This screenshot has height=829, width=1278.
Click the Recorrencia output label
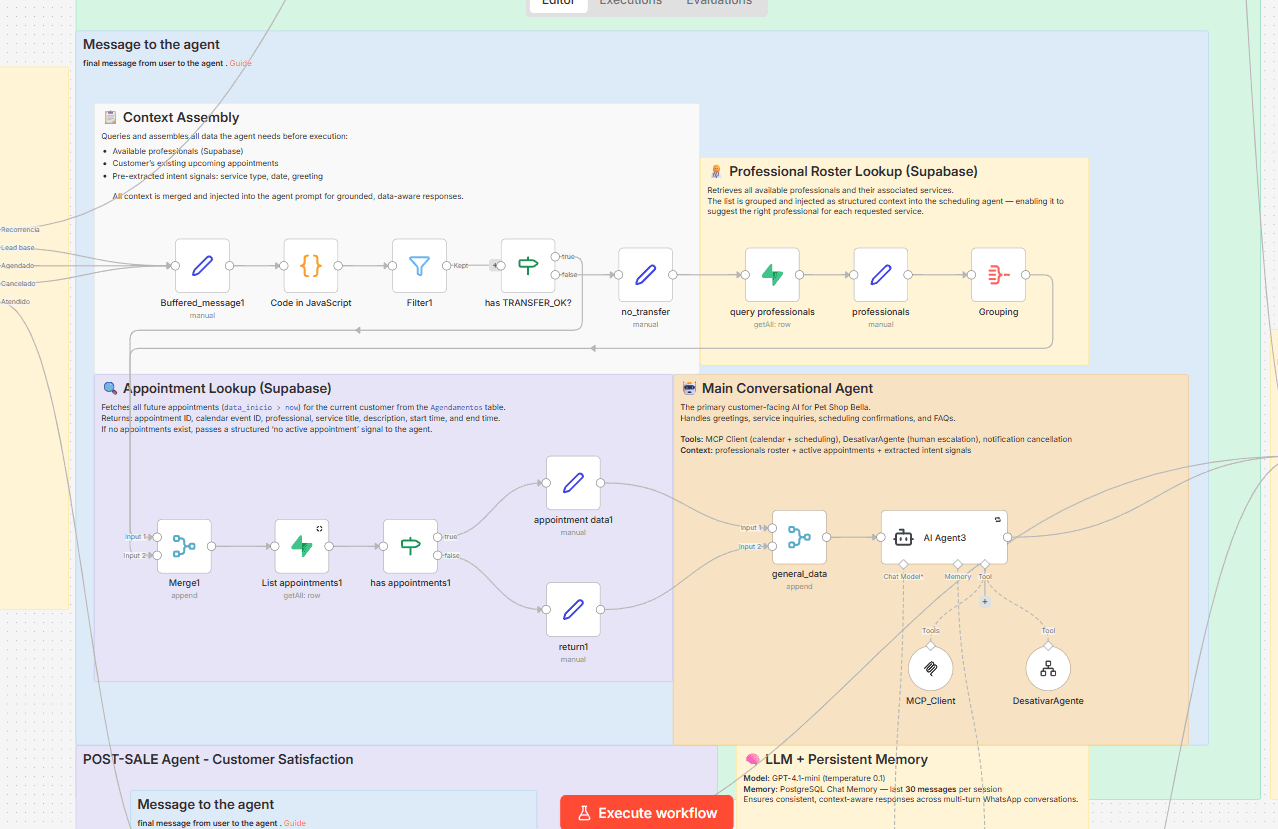tap(20, 229)
